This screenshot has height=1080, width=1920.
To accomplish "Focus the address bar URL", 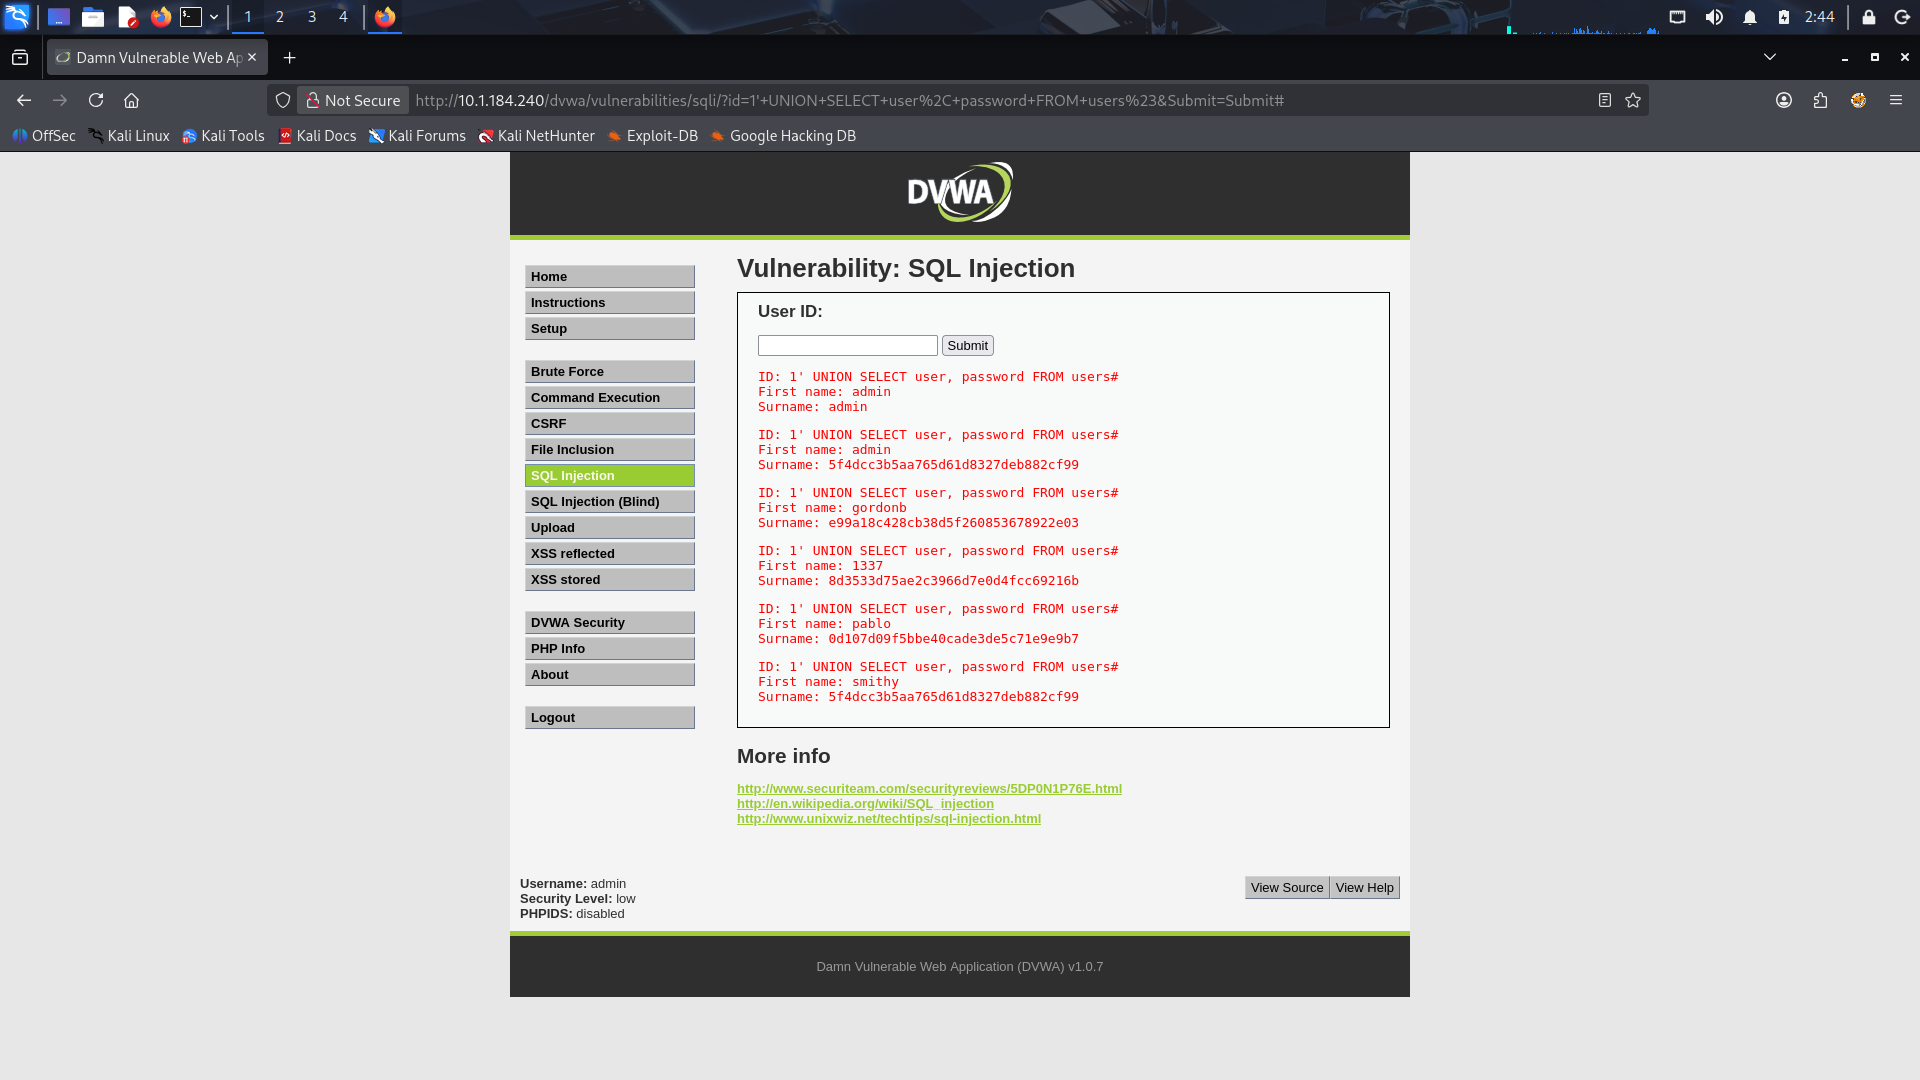I will (849, 100).
